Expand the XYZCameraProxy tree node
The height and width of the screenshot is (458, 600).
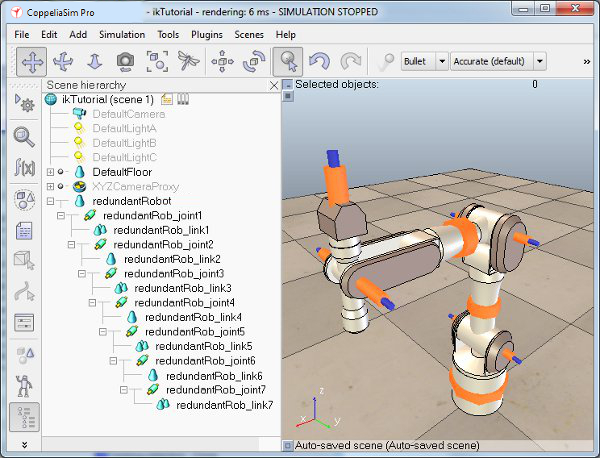pyautogui.click(x=50, y=187)
